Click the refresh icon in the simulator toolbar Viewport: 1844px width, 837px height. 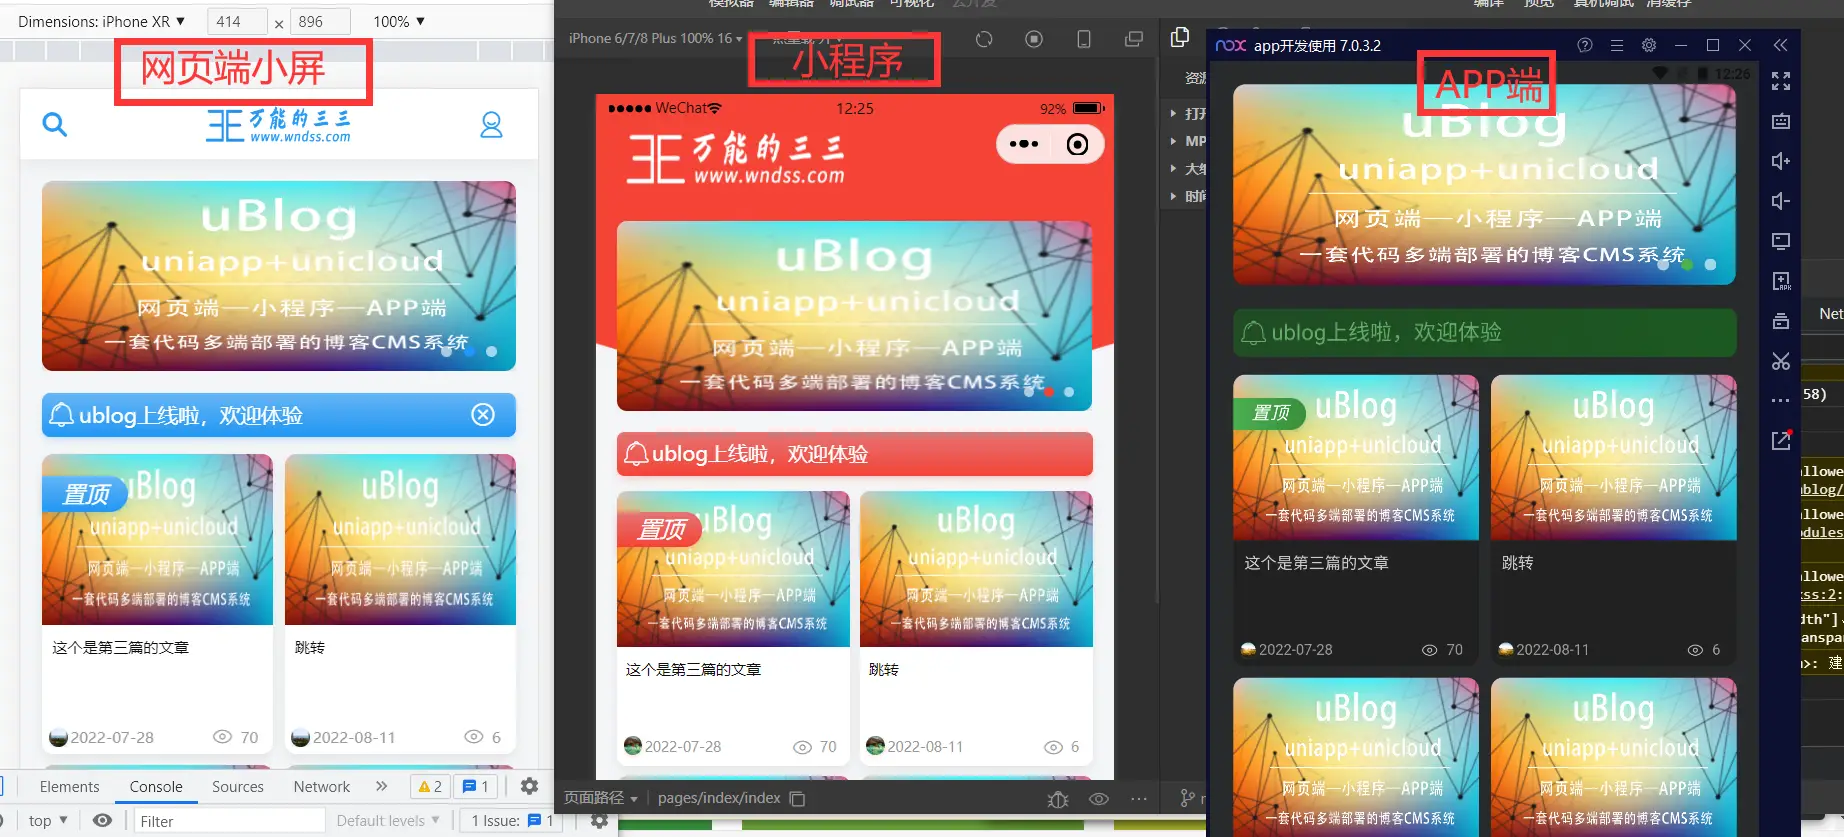click(x=984, y=39)
